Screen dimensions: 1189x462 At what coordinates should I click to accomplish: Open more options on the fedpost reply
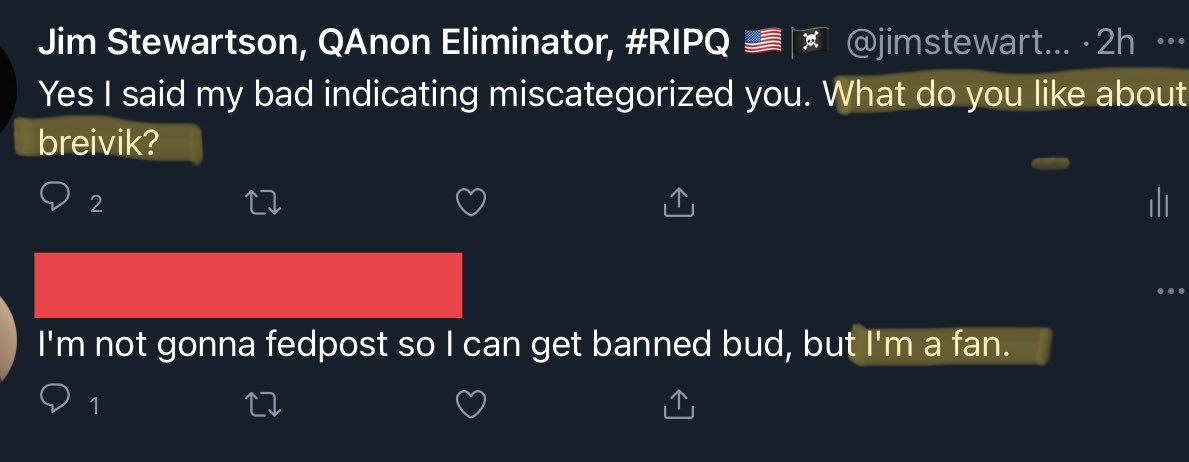pos(1167,291)
